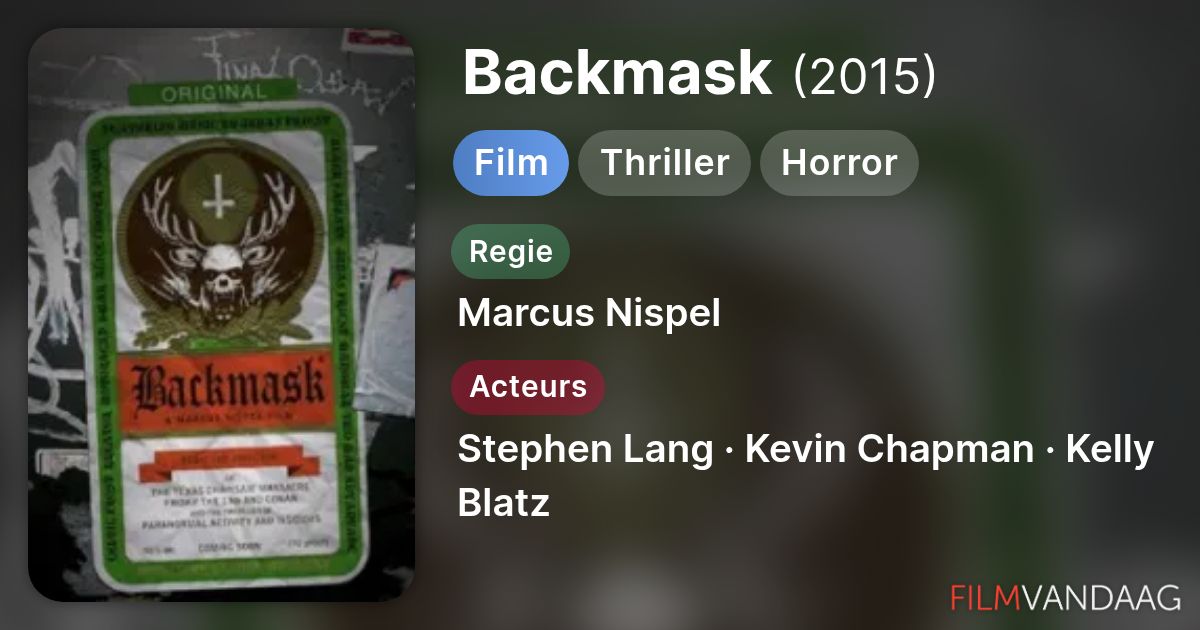Select the blue Film tag
The image size is (1200, 630).
tap(511, 162)
